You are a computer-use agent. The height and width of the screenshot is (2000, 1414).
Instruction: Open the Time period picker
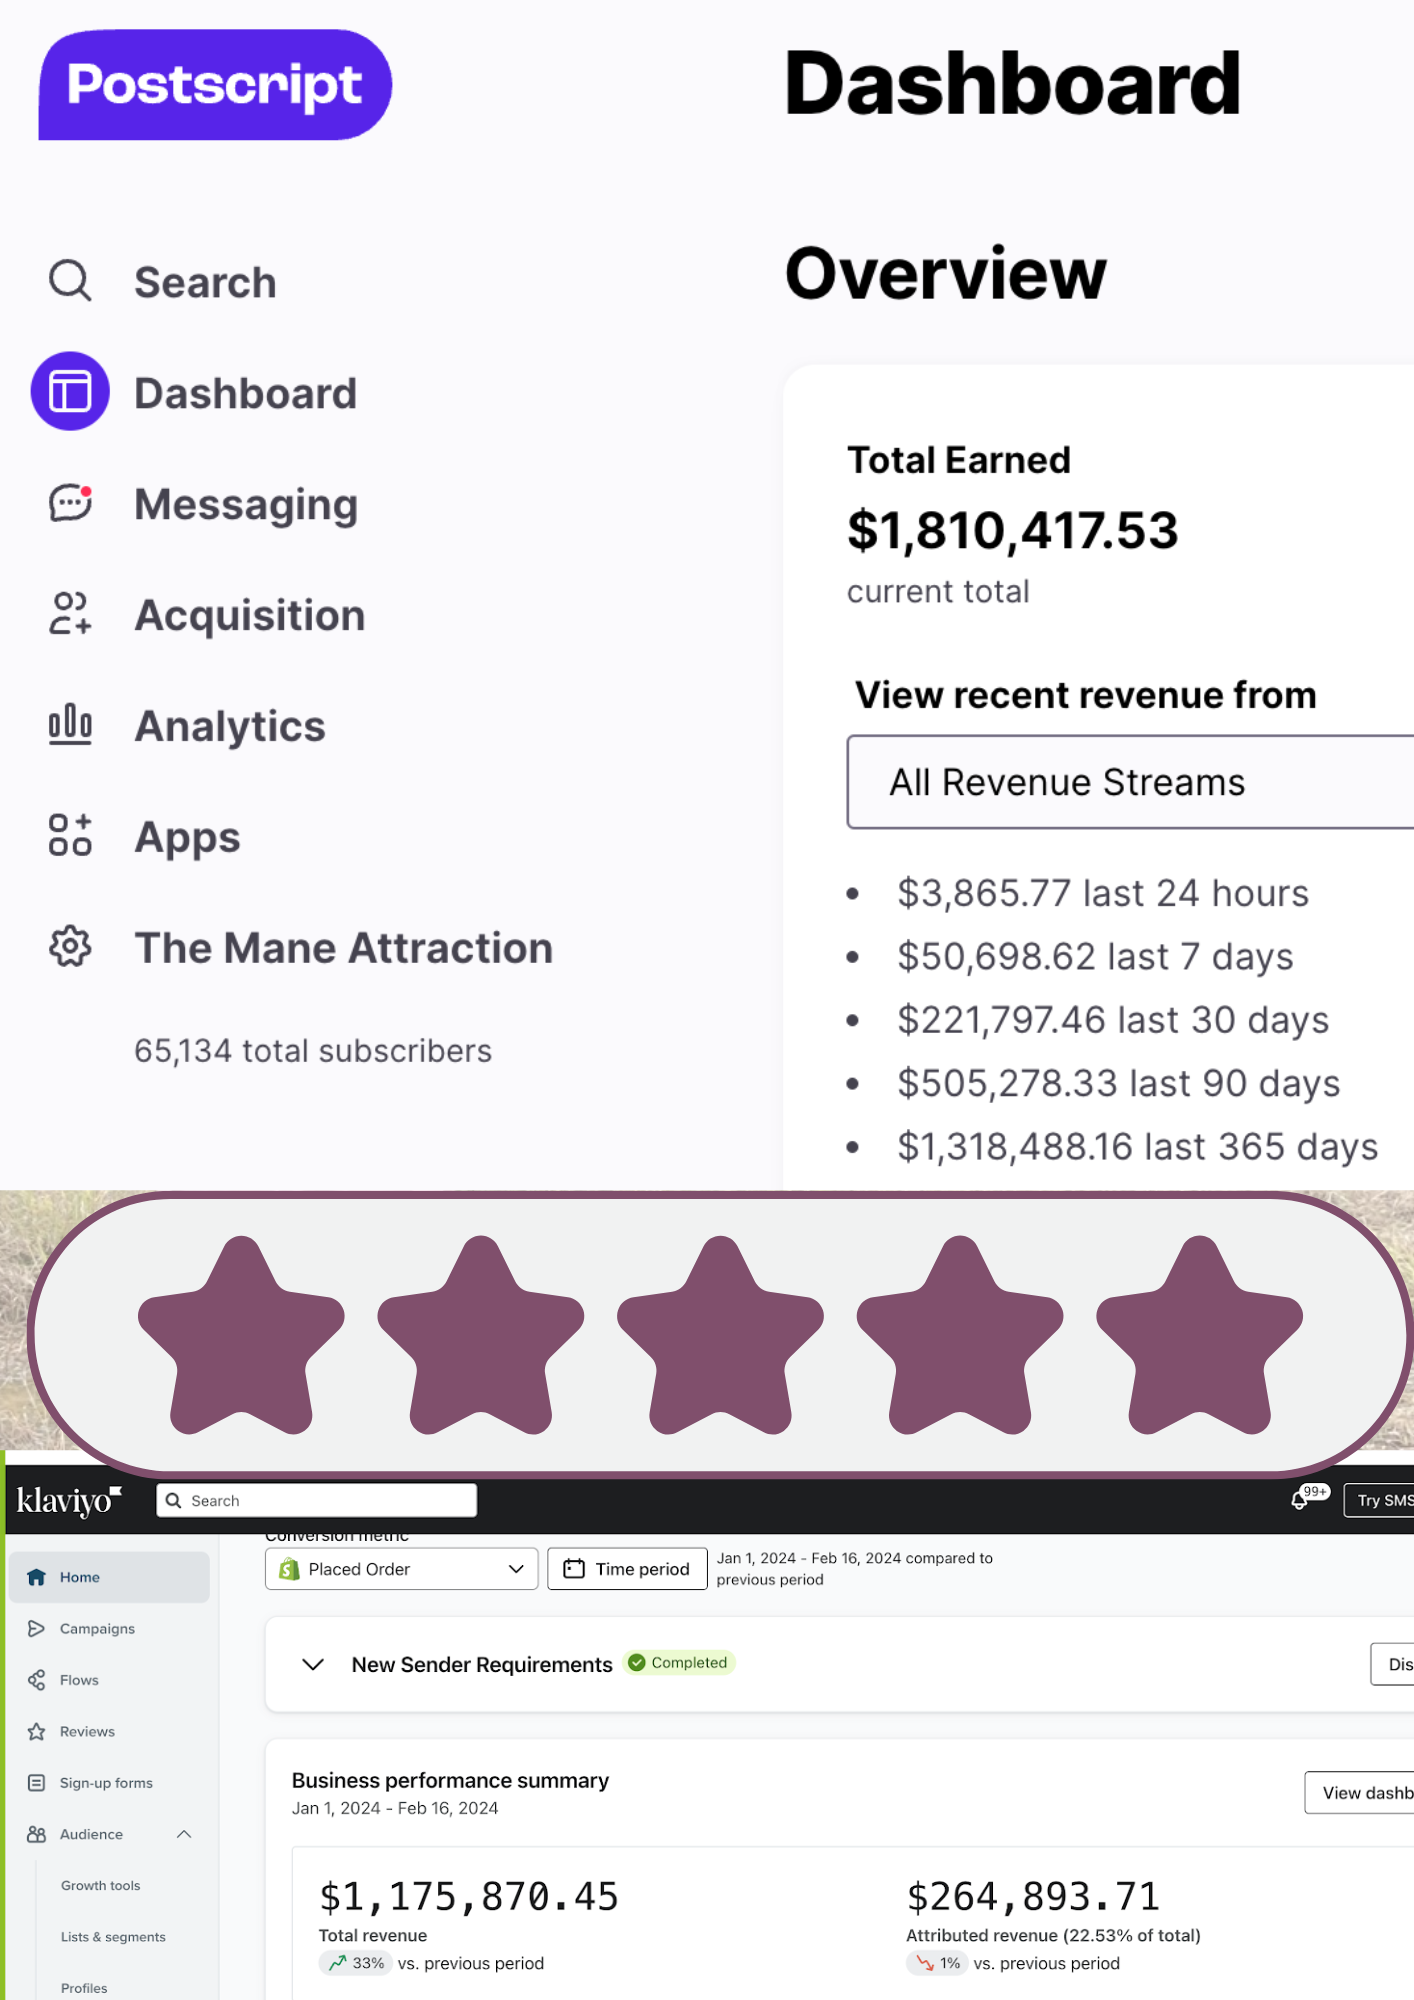[627, 1568]
